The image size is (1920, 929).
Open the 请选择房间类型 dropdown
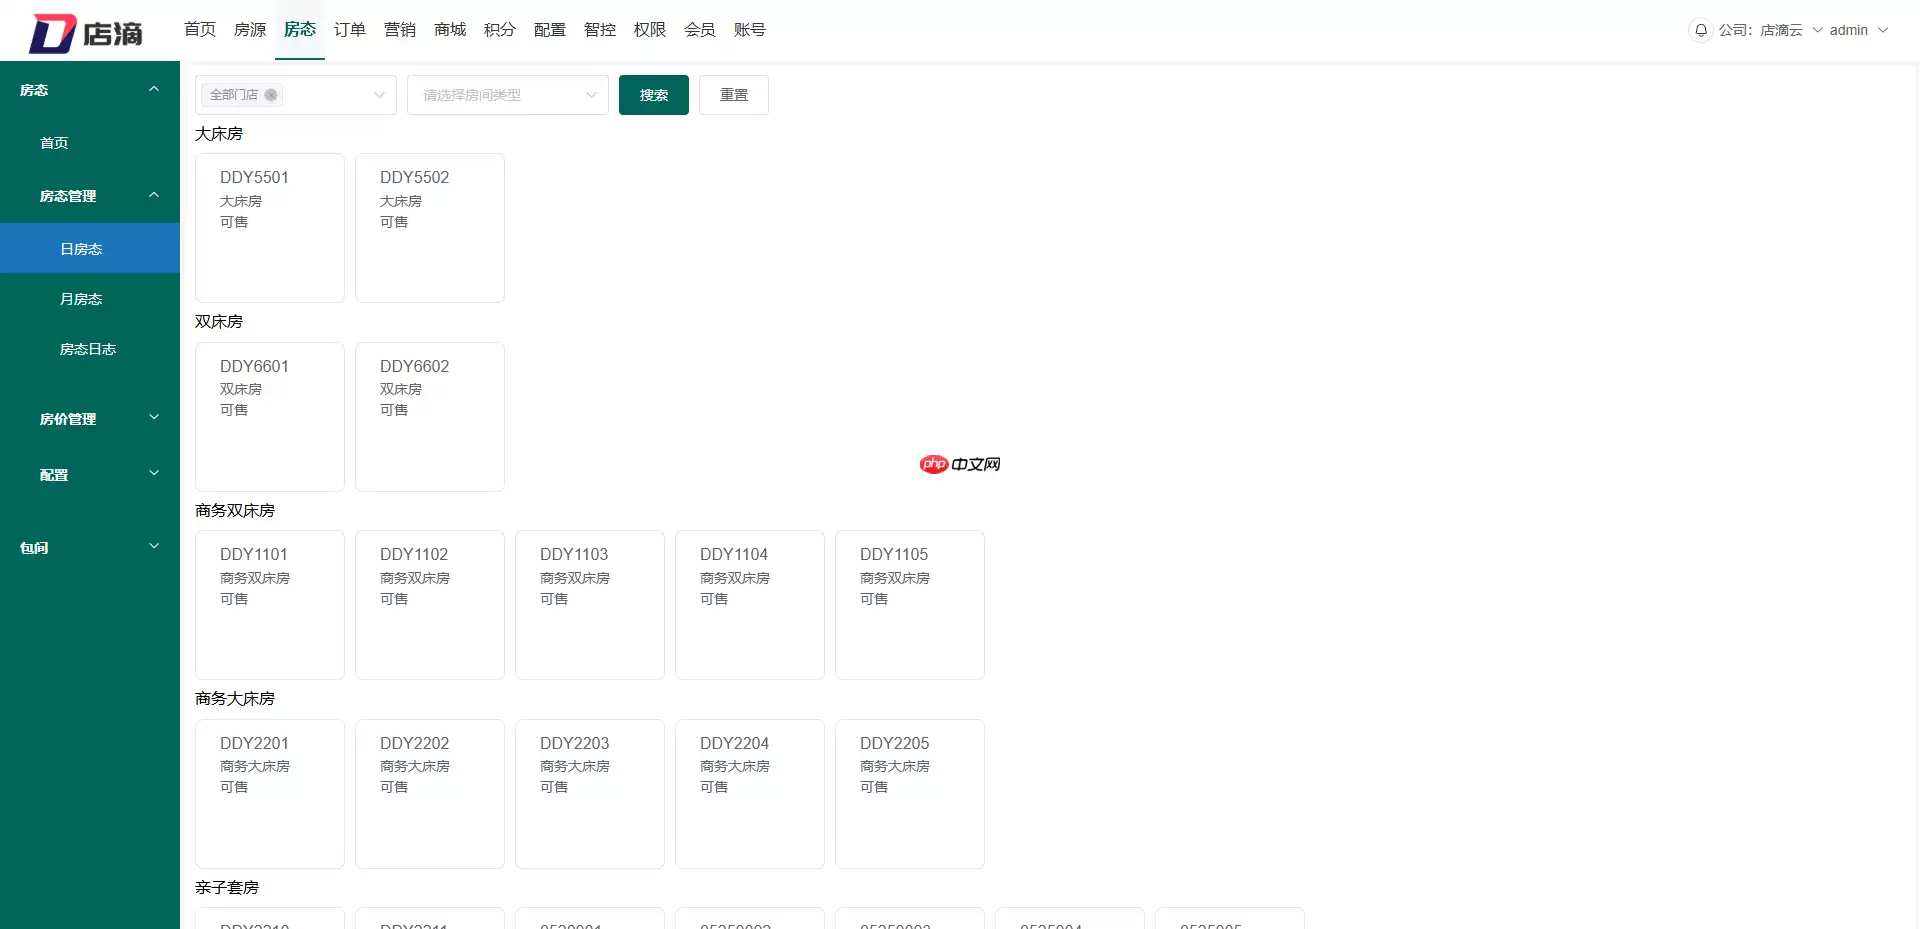(x=507, y=95)
